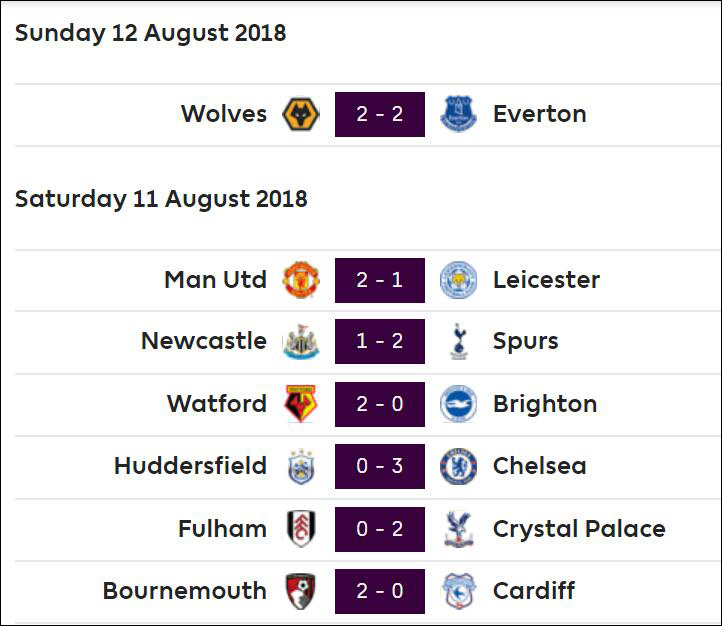Open the Man Utd 2 - 1 score box

(x=380, y=280)
